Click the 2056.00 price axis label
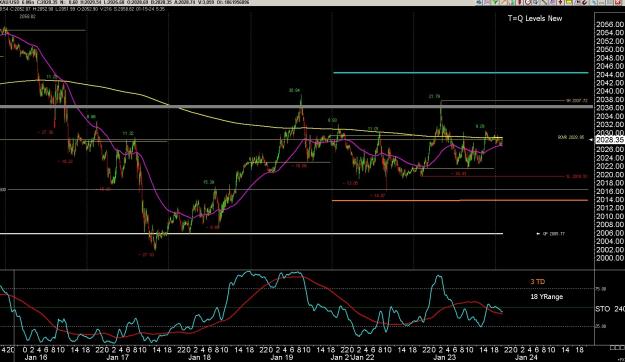 610,25
